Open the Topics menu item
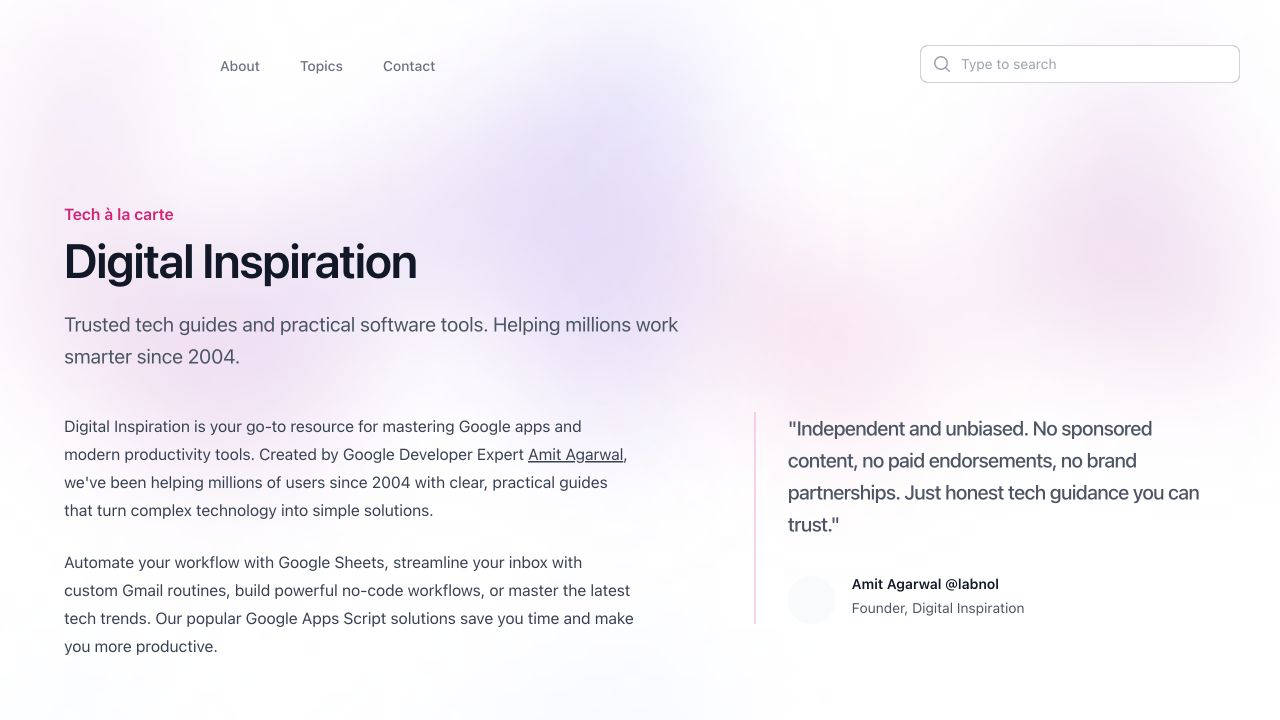Viewport: 1280px width, 720px height. 321,66
